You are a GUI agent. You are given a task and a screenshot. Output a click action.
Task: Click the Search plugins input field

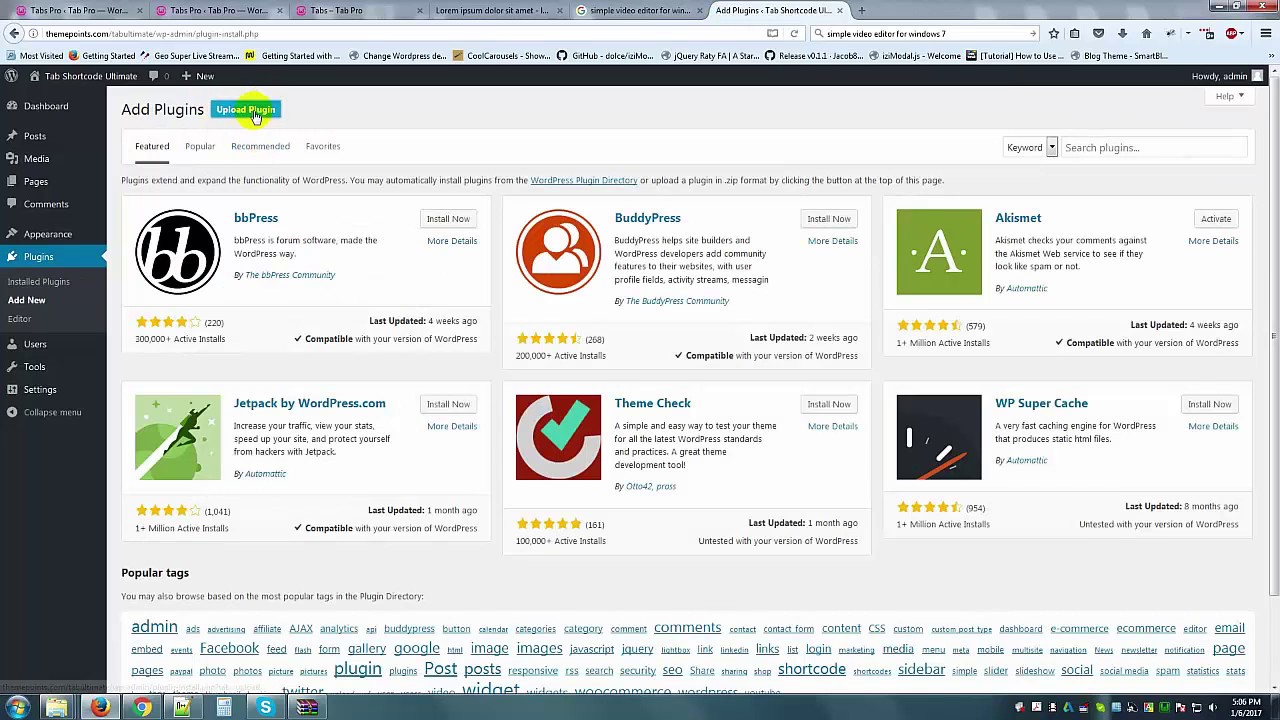tap(1154, 148)
